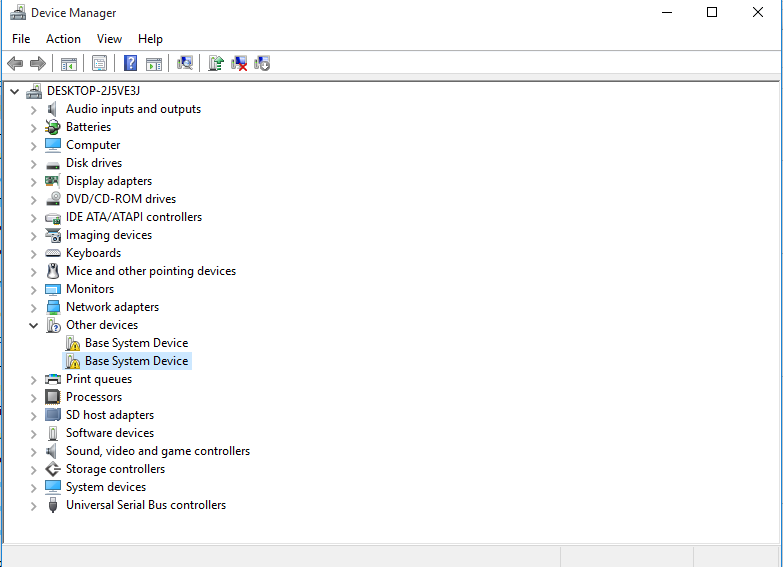
Task: Open the View menu
Action: 109,39
